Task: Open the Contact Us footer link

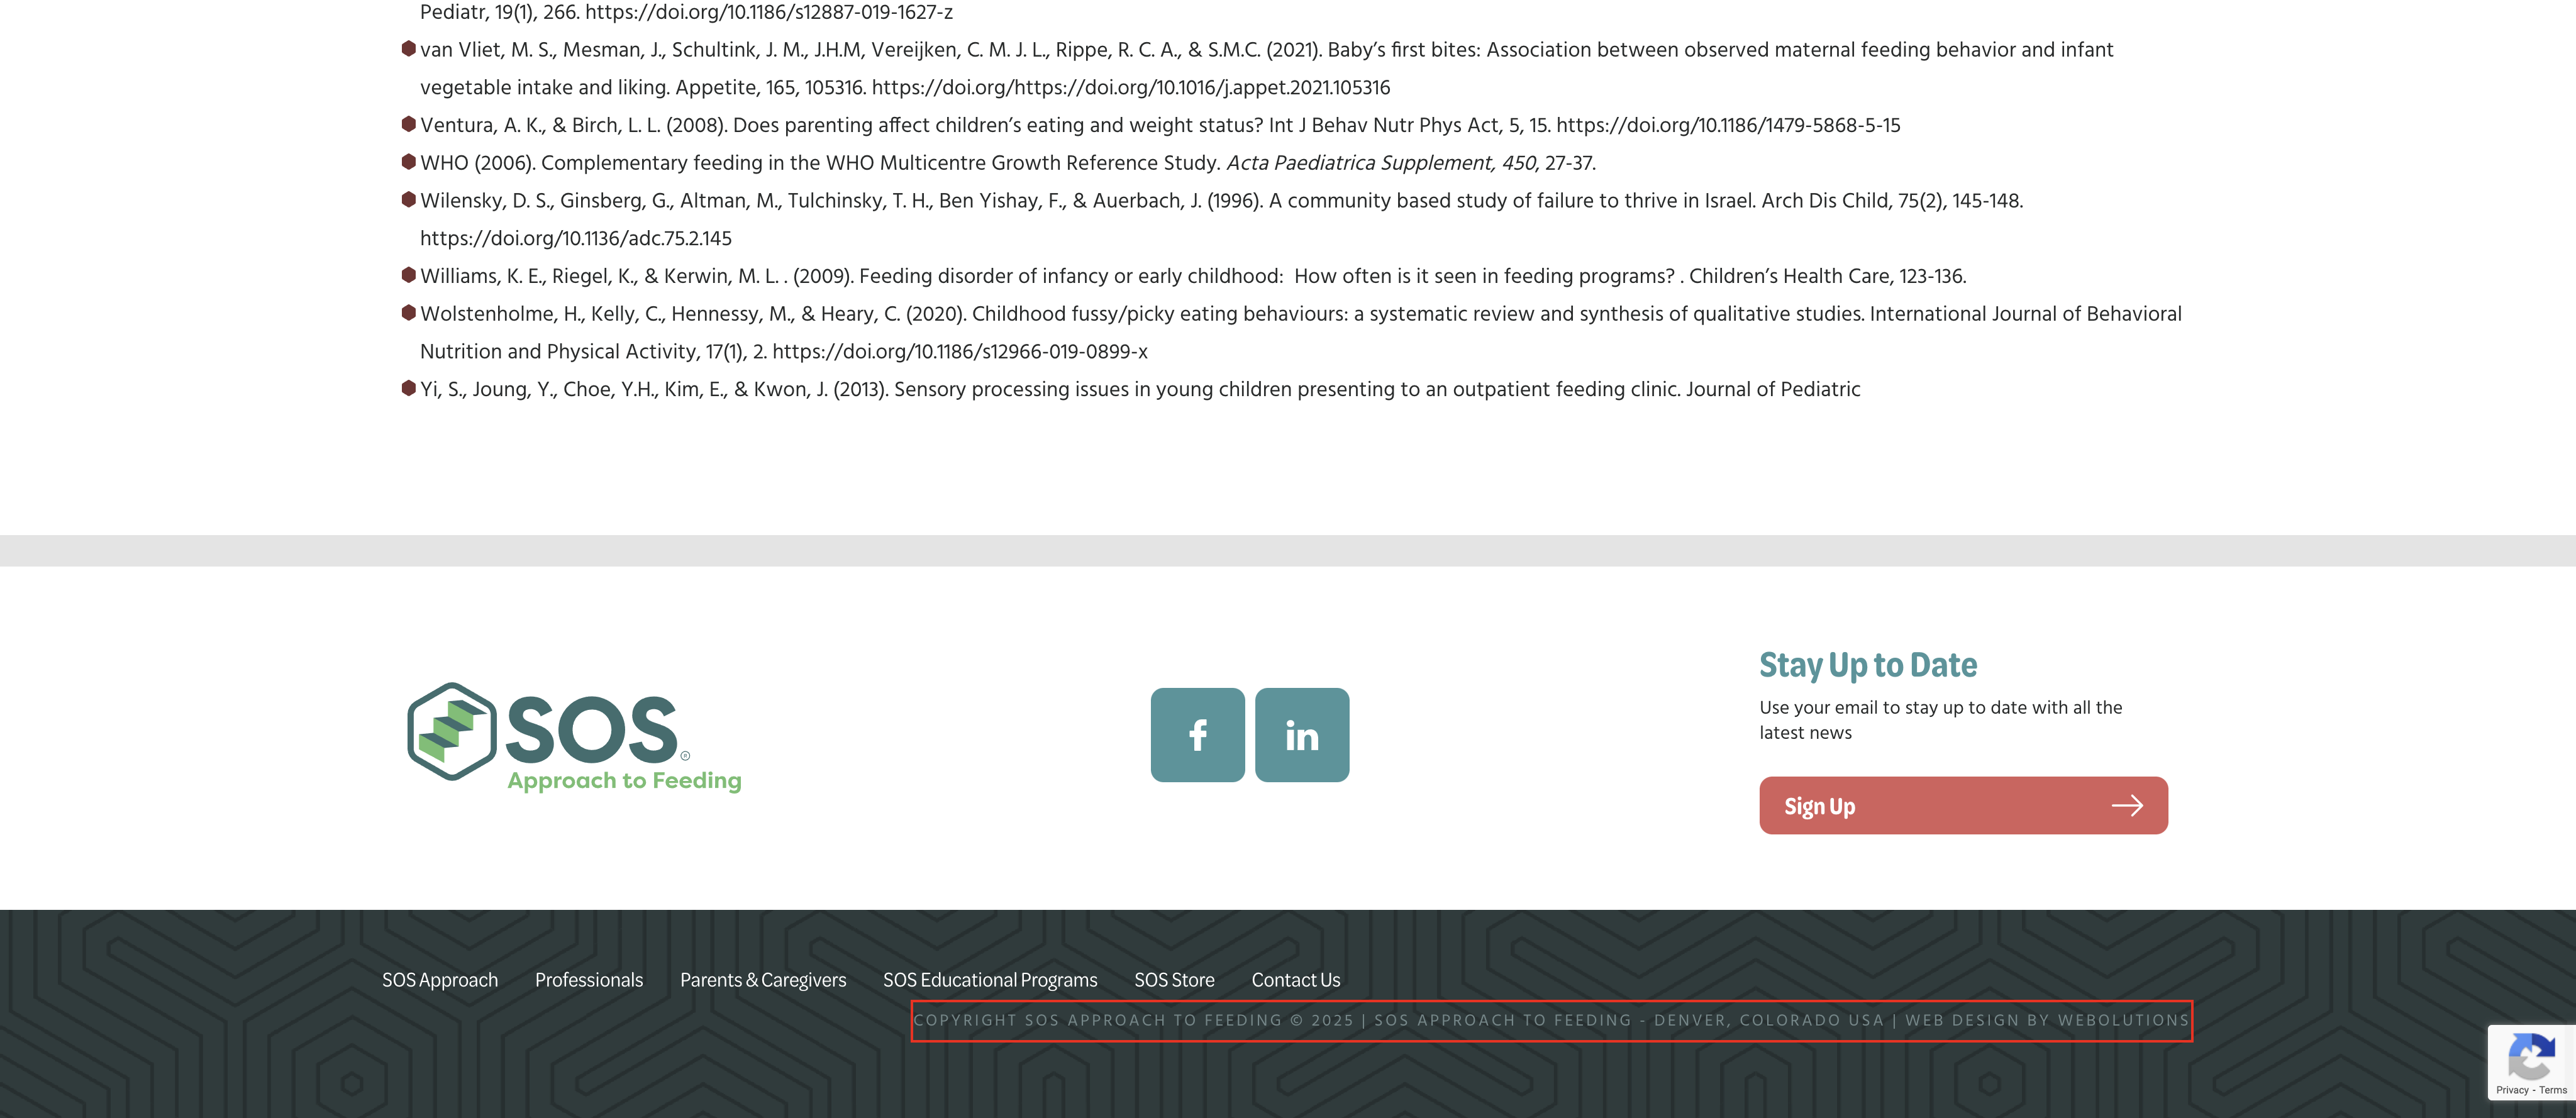Action: pos(1295,980)
